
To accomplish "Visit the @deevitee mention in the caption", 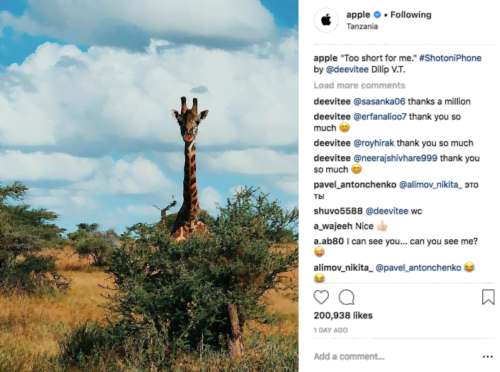I will [x=347, y=70].
